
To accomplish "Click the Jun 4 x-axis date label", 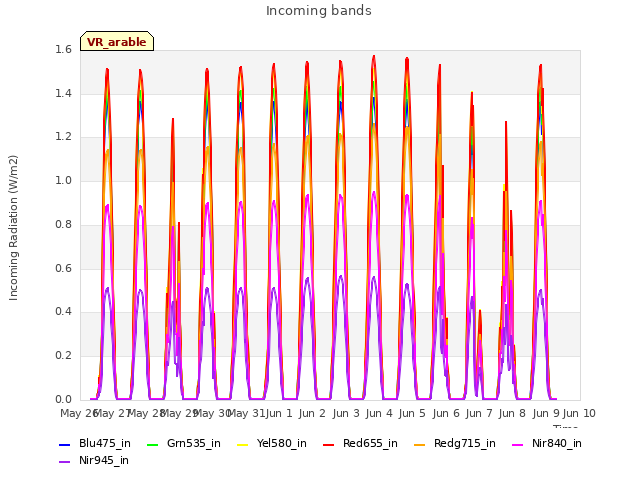I will (379, 413).
